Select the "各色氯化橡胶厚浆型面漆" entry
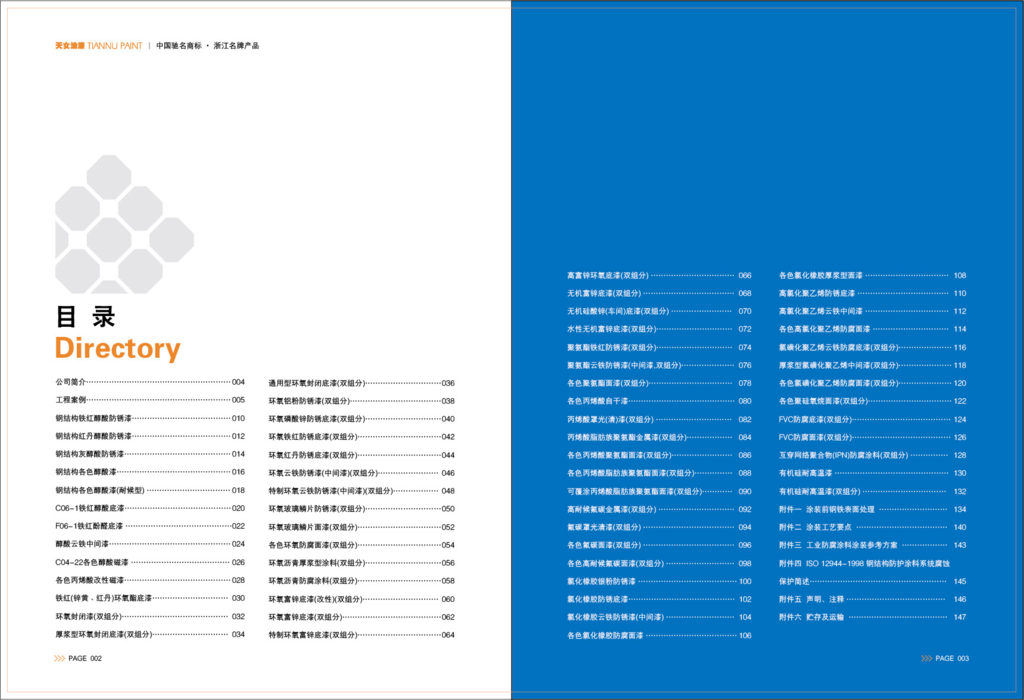 point(872,276)
